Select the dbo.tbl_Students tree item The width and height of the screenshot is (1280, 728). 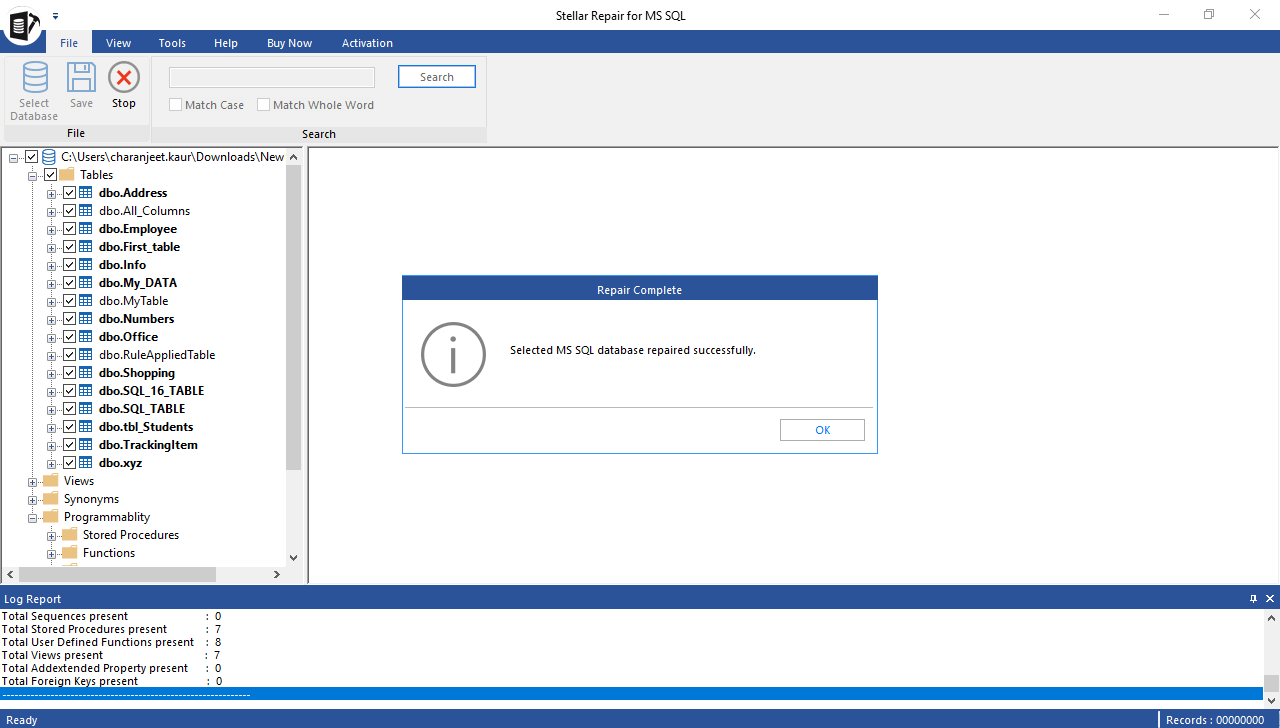pos(146,427)
